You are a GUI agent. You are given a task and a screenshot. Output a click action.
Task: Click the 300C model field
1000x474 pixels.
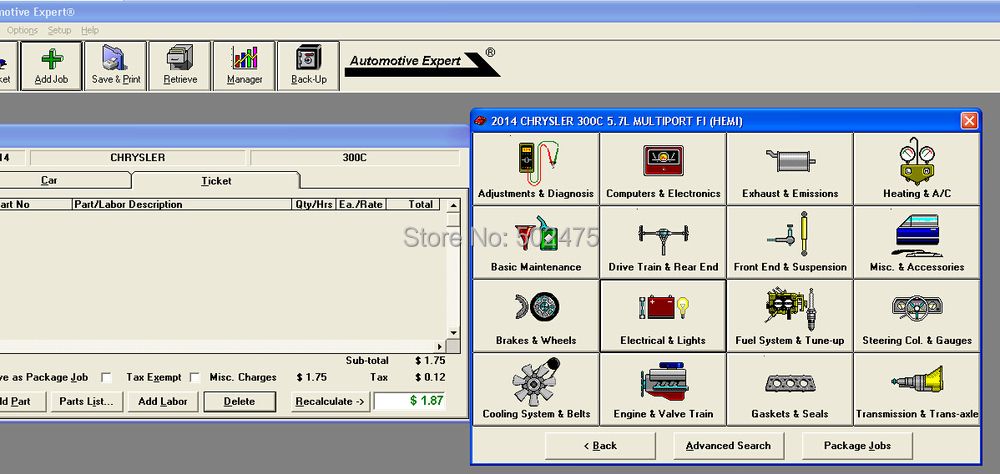point(355,158)
